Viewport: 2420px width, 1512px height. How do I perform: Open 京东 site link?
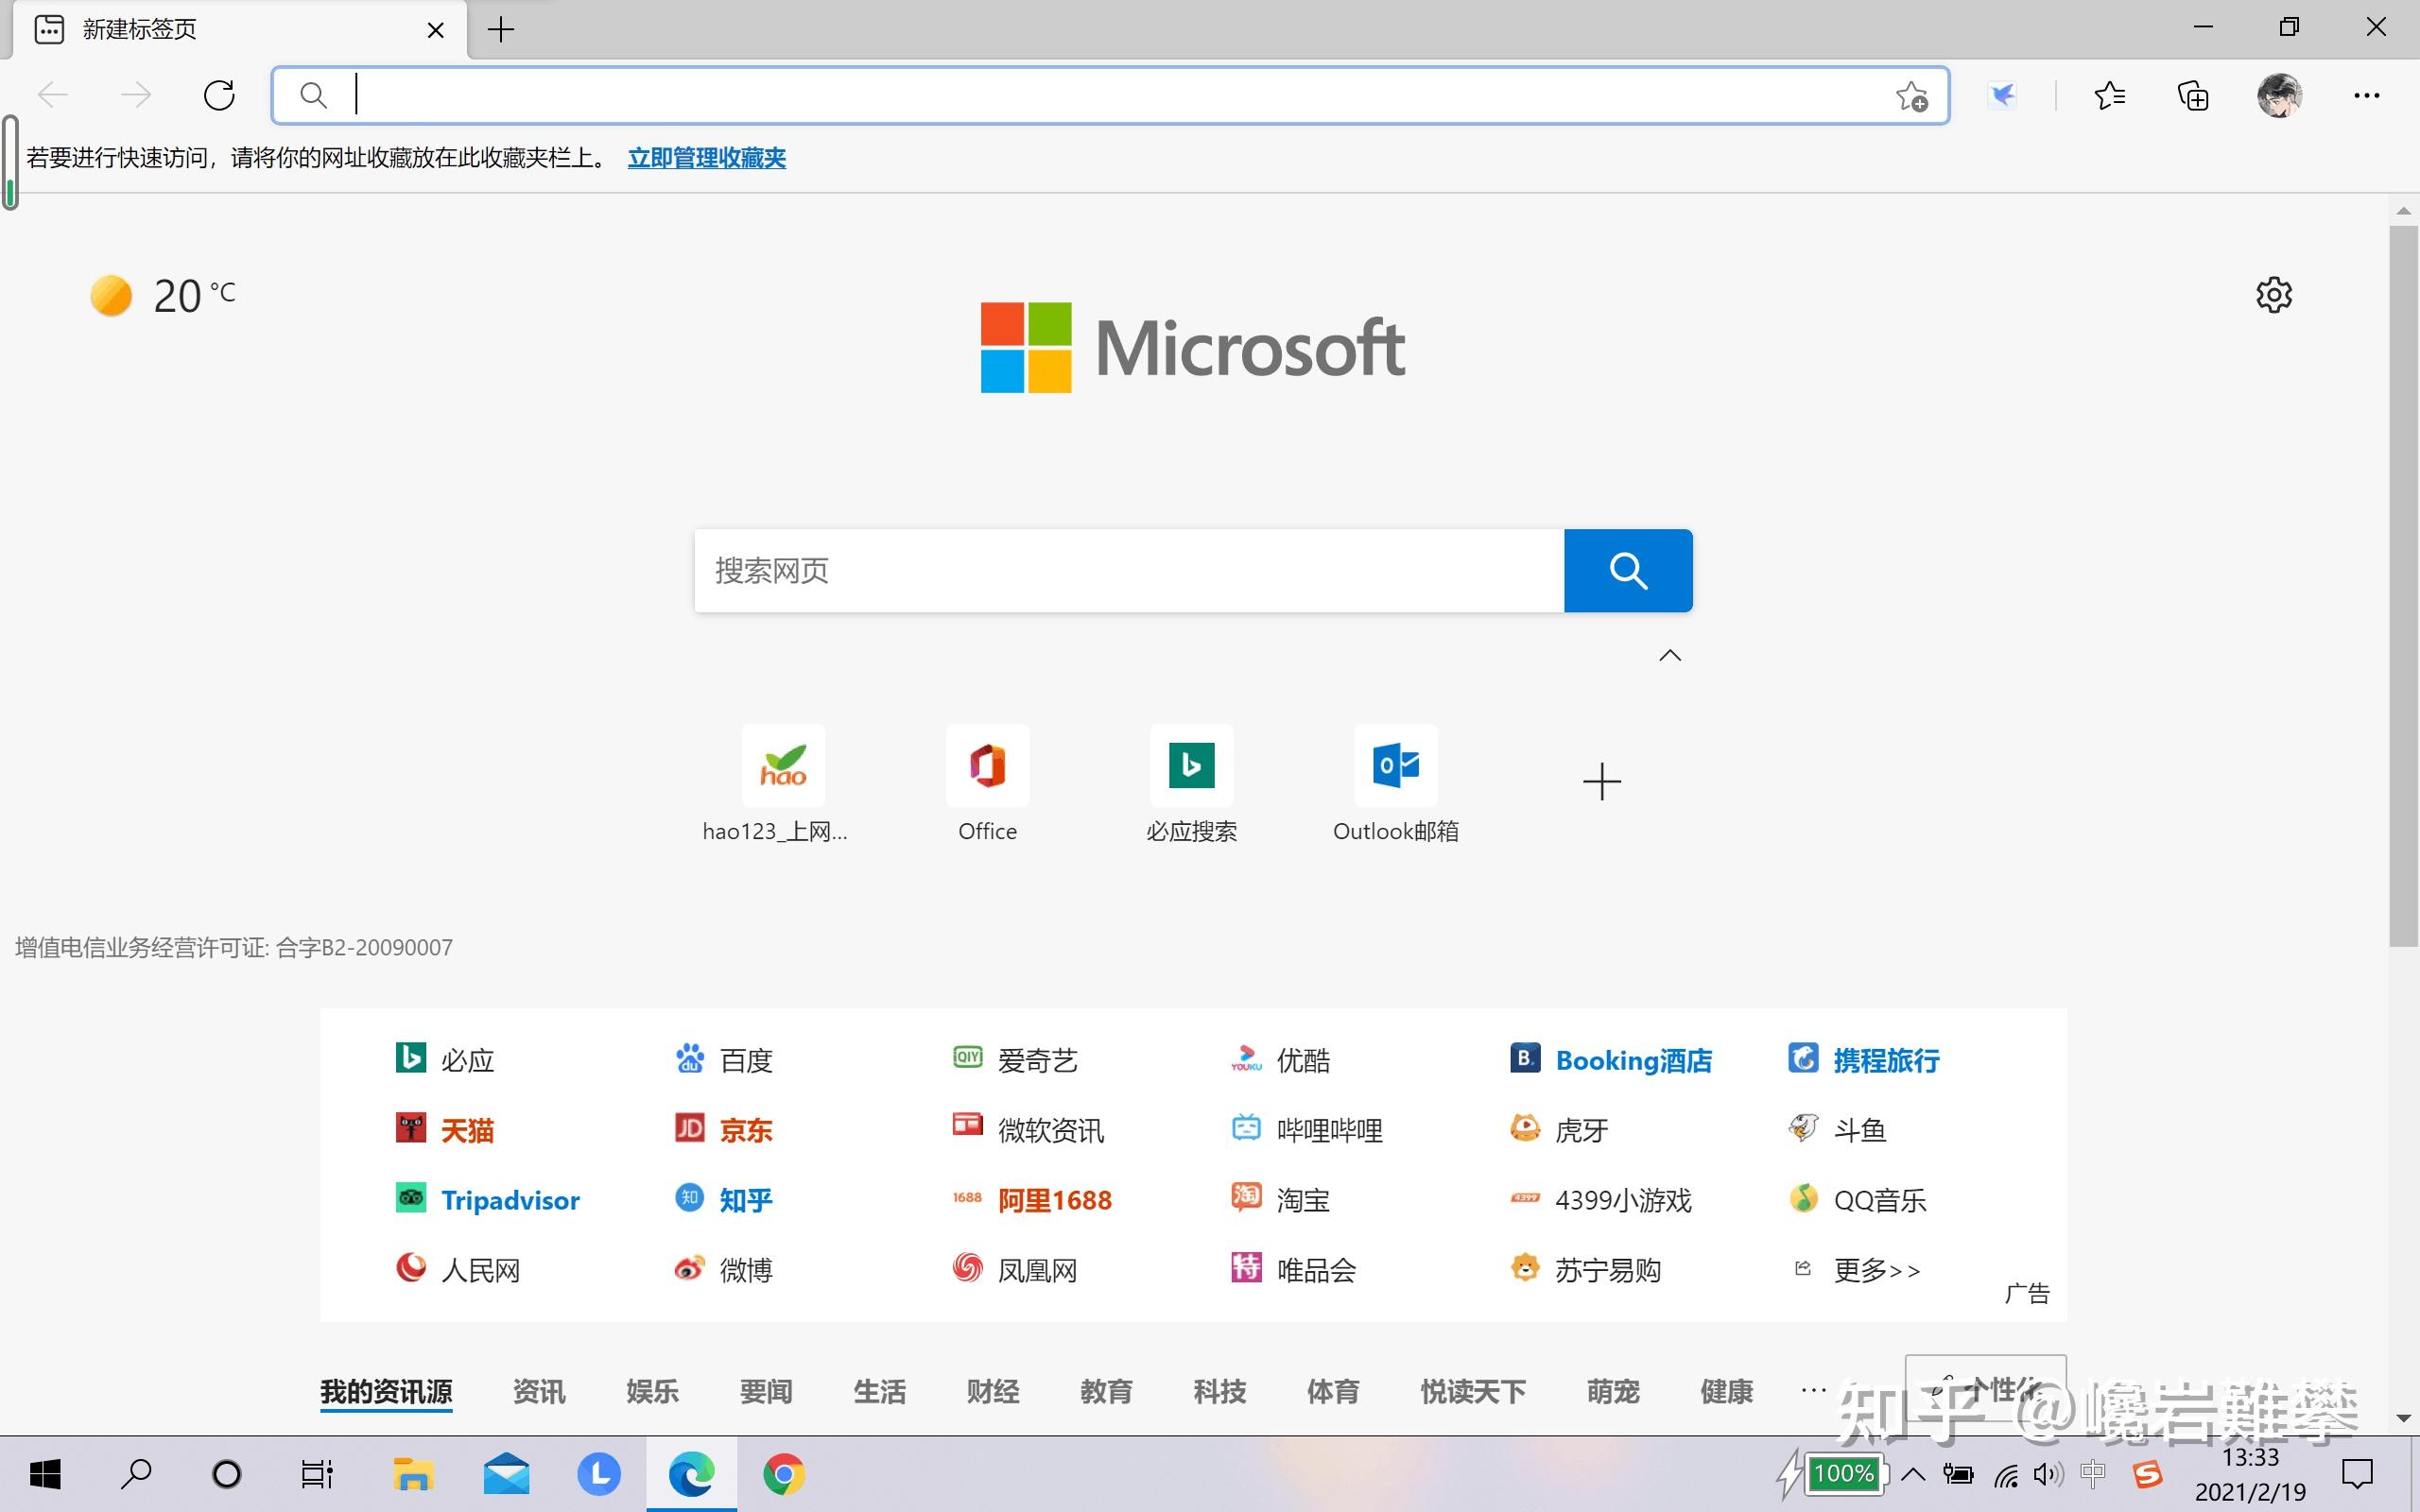click(724, 1130)
